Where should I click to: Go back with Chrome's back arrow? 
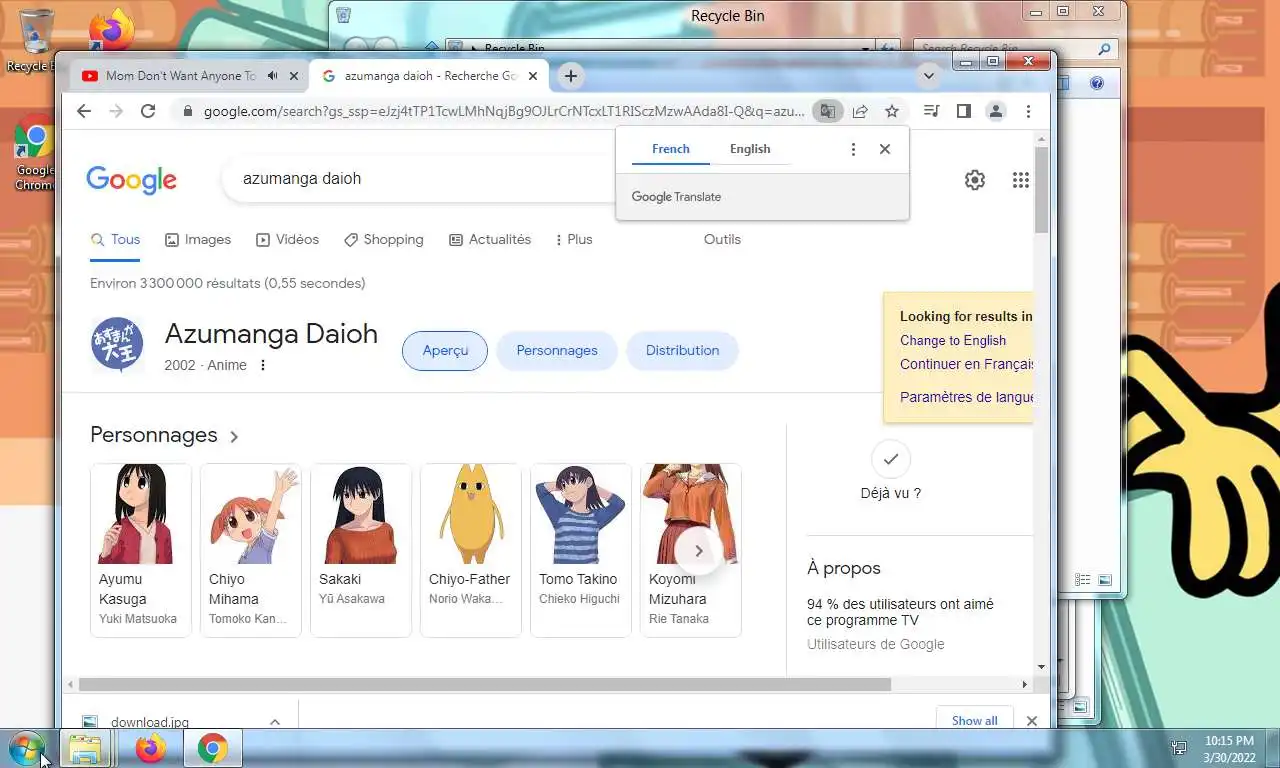click(x=84, y=111)
